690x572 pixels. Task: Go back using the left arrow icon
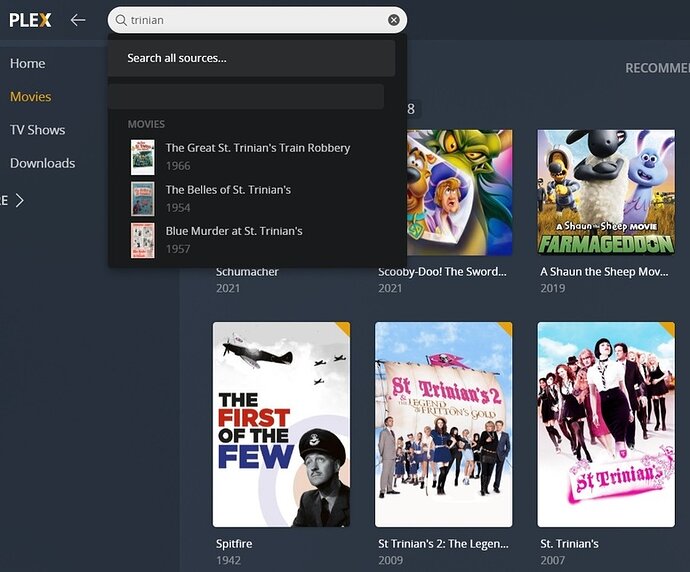click(78, 20)
